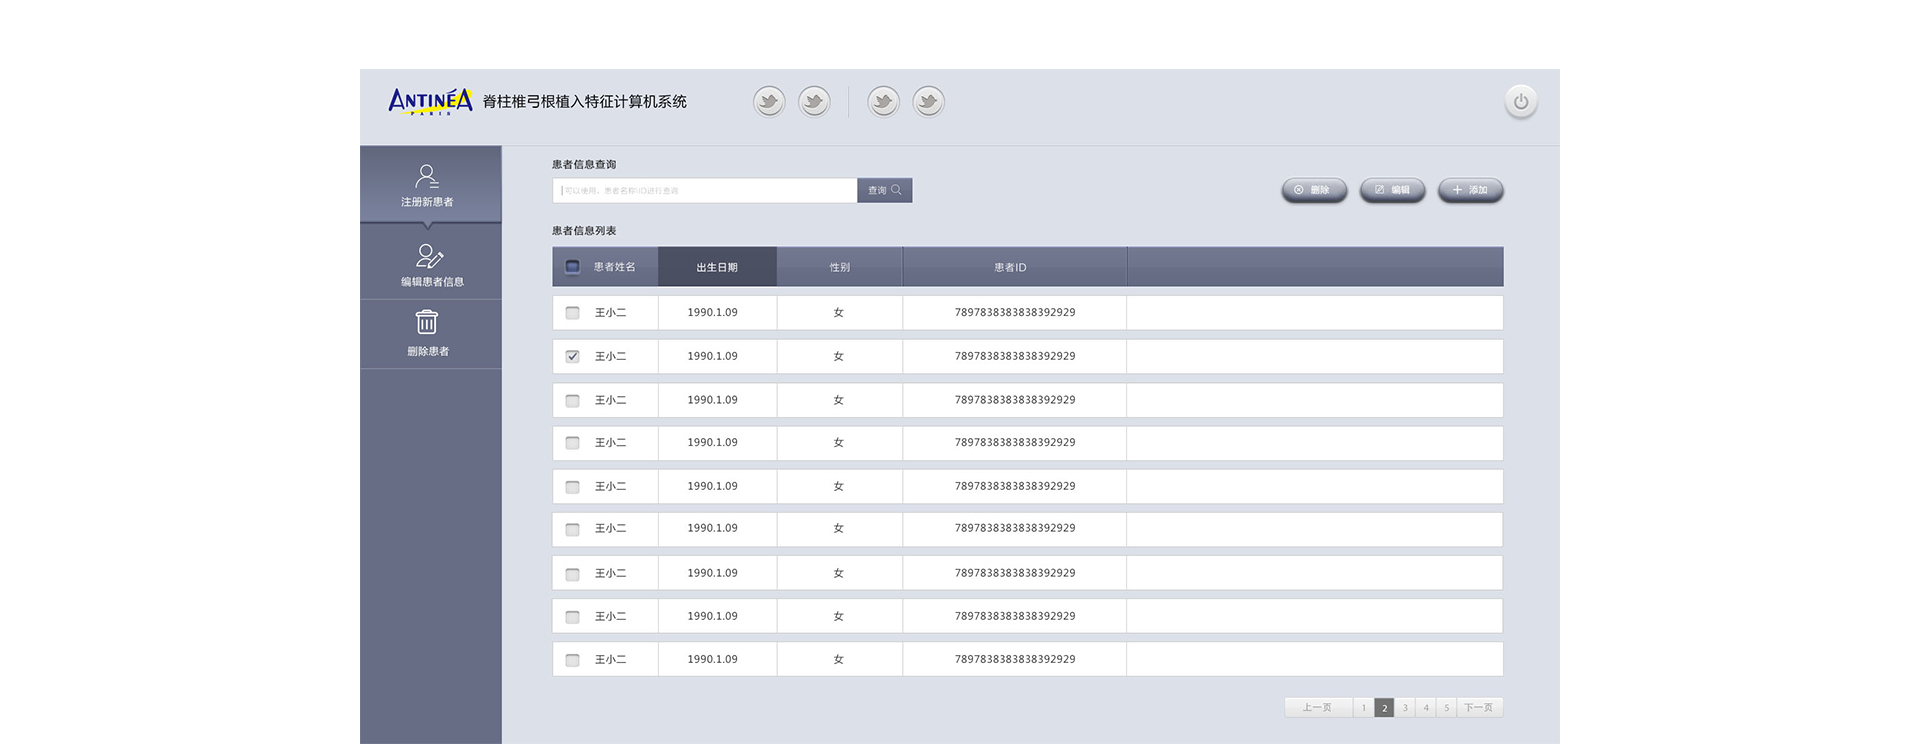This screenshot has height=744, width=1920.
Task: Go to the next page with 下一页
Action: tap(1479, 707)
